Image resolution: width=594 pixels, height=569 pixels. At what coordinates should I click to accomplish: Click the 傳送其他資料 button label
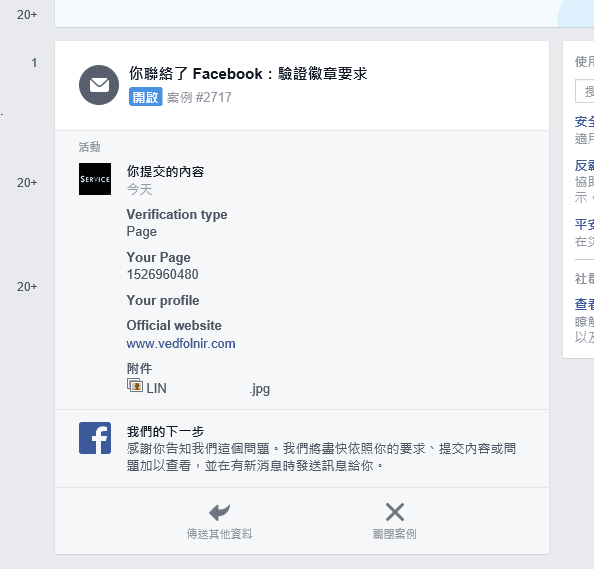click(x=219, y=534)
